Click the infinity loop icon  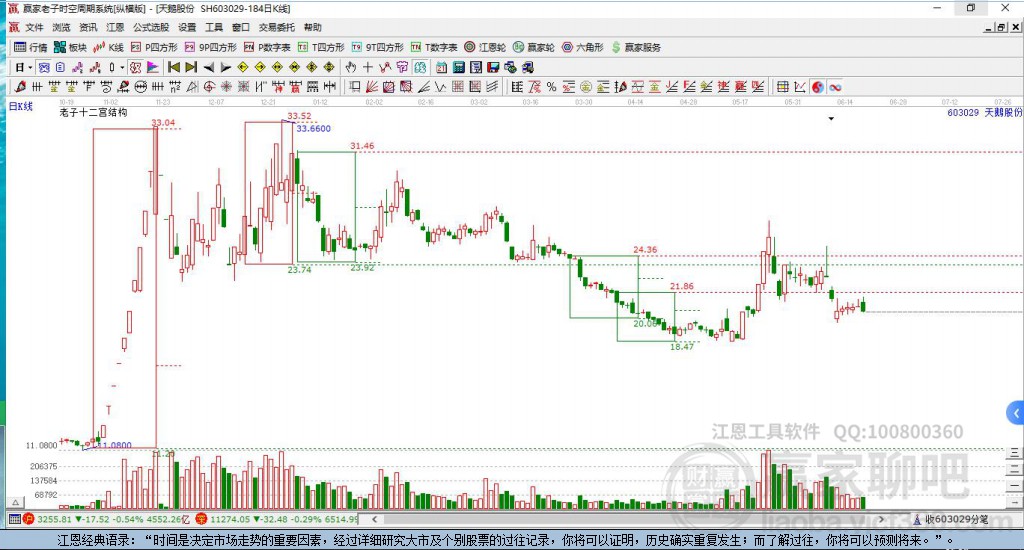click(835, 87)
